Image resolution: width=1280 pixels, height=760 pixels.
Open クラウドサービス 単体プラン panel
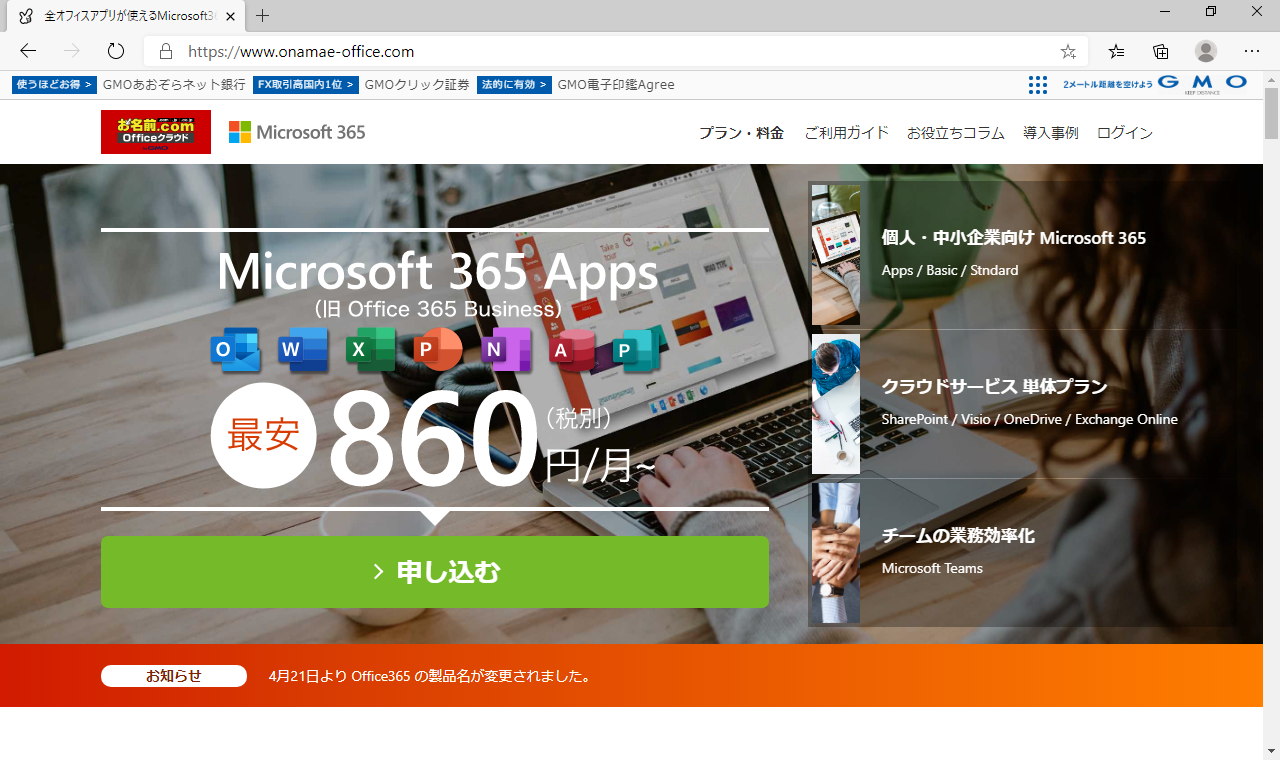pos(1022,403)
